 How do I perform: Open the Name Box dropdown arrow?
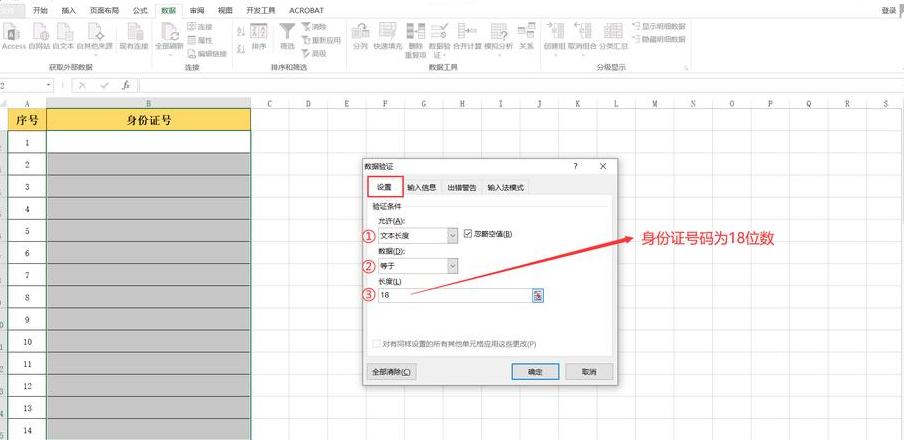49,85
